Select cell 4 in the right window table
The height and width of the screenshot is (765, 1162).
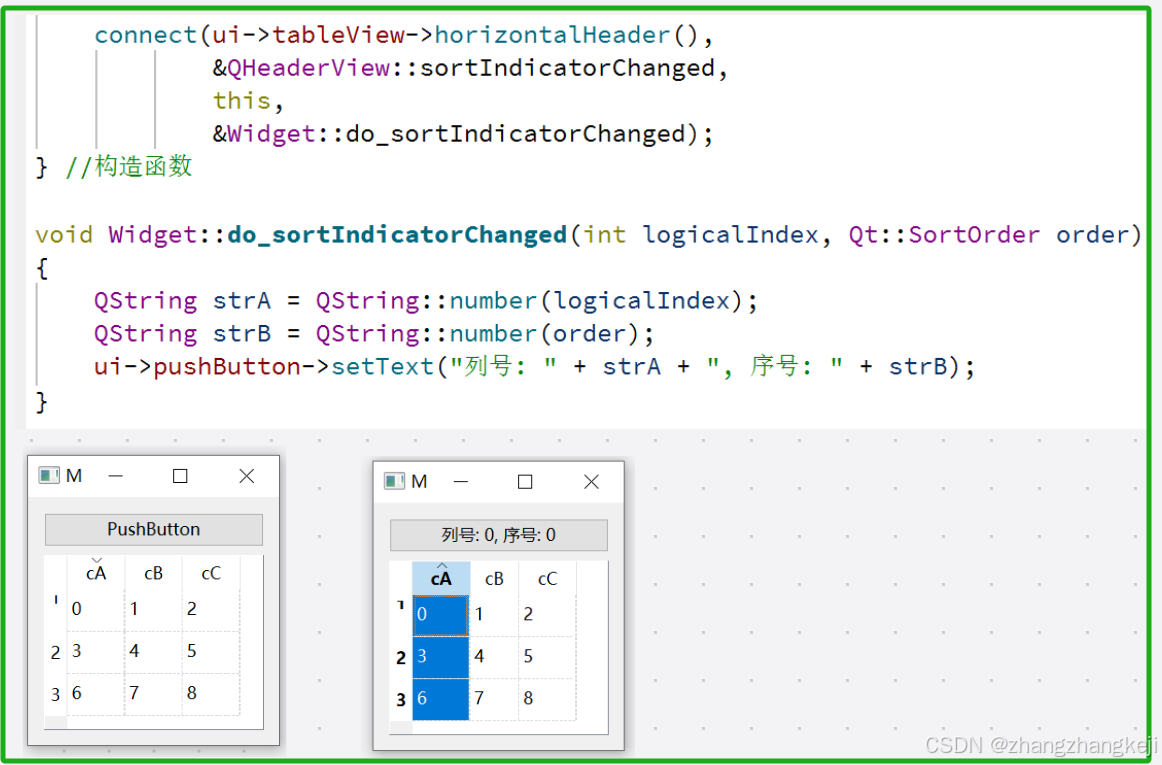494,657
